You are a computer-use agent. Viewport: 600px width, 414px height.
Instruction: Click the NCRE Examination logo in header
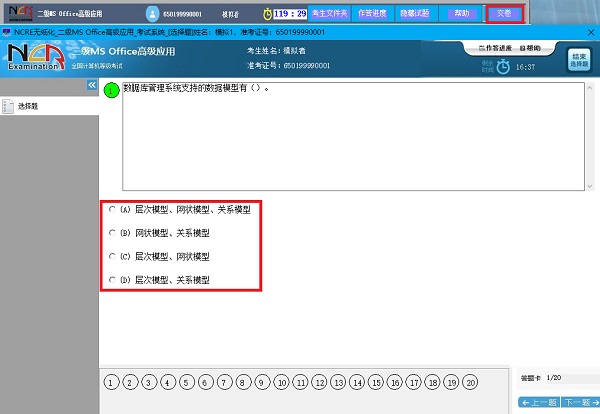[x=36, y=57]
